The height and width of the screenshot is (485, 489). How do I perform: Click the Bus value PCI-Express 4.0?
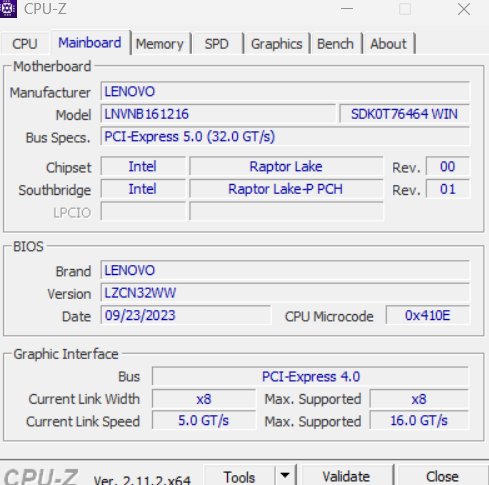[x=310, y=376]
